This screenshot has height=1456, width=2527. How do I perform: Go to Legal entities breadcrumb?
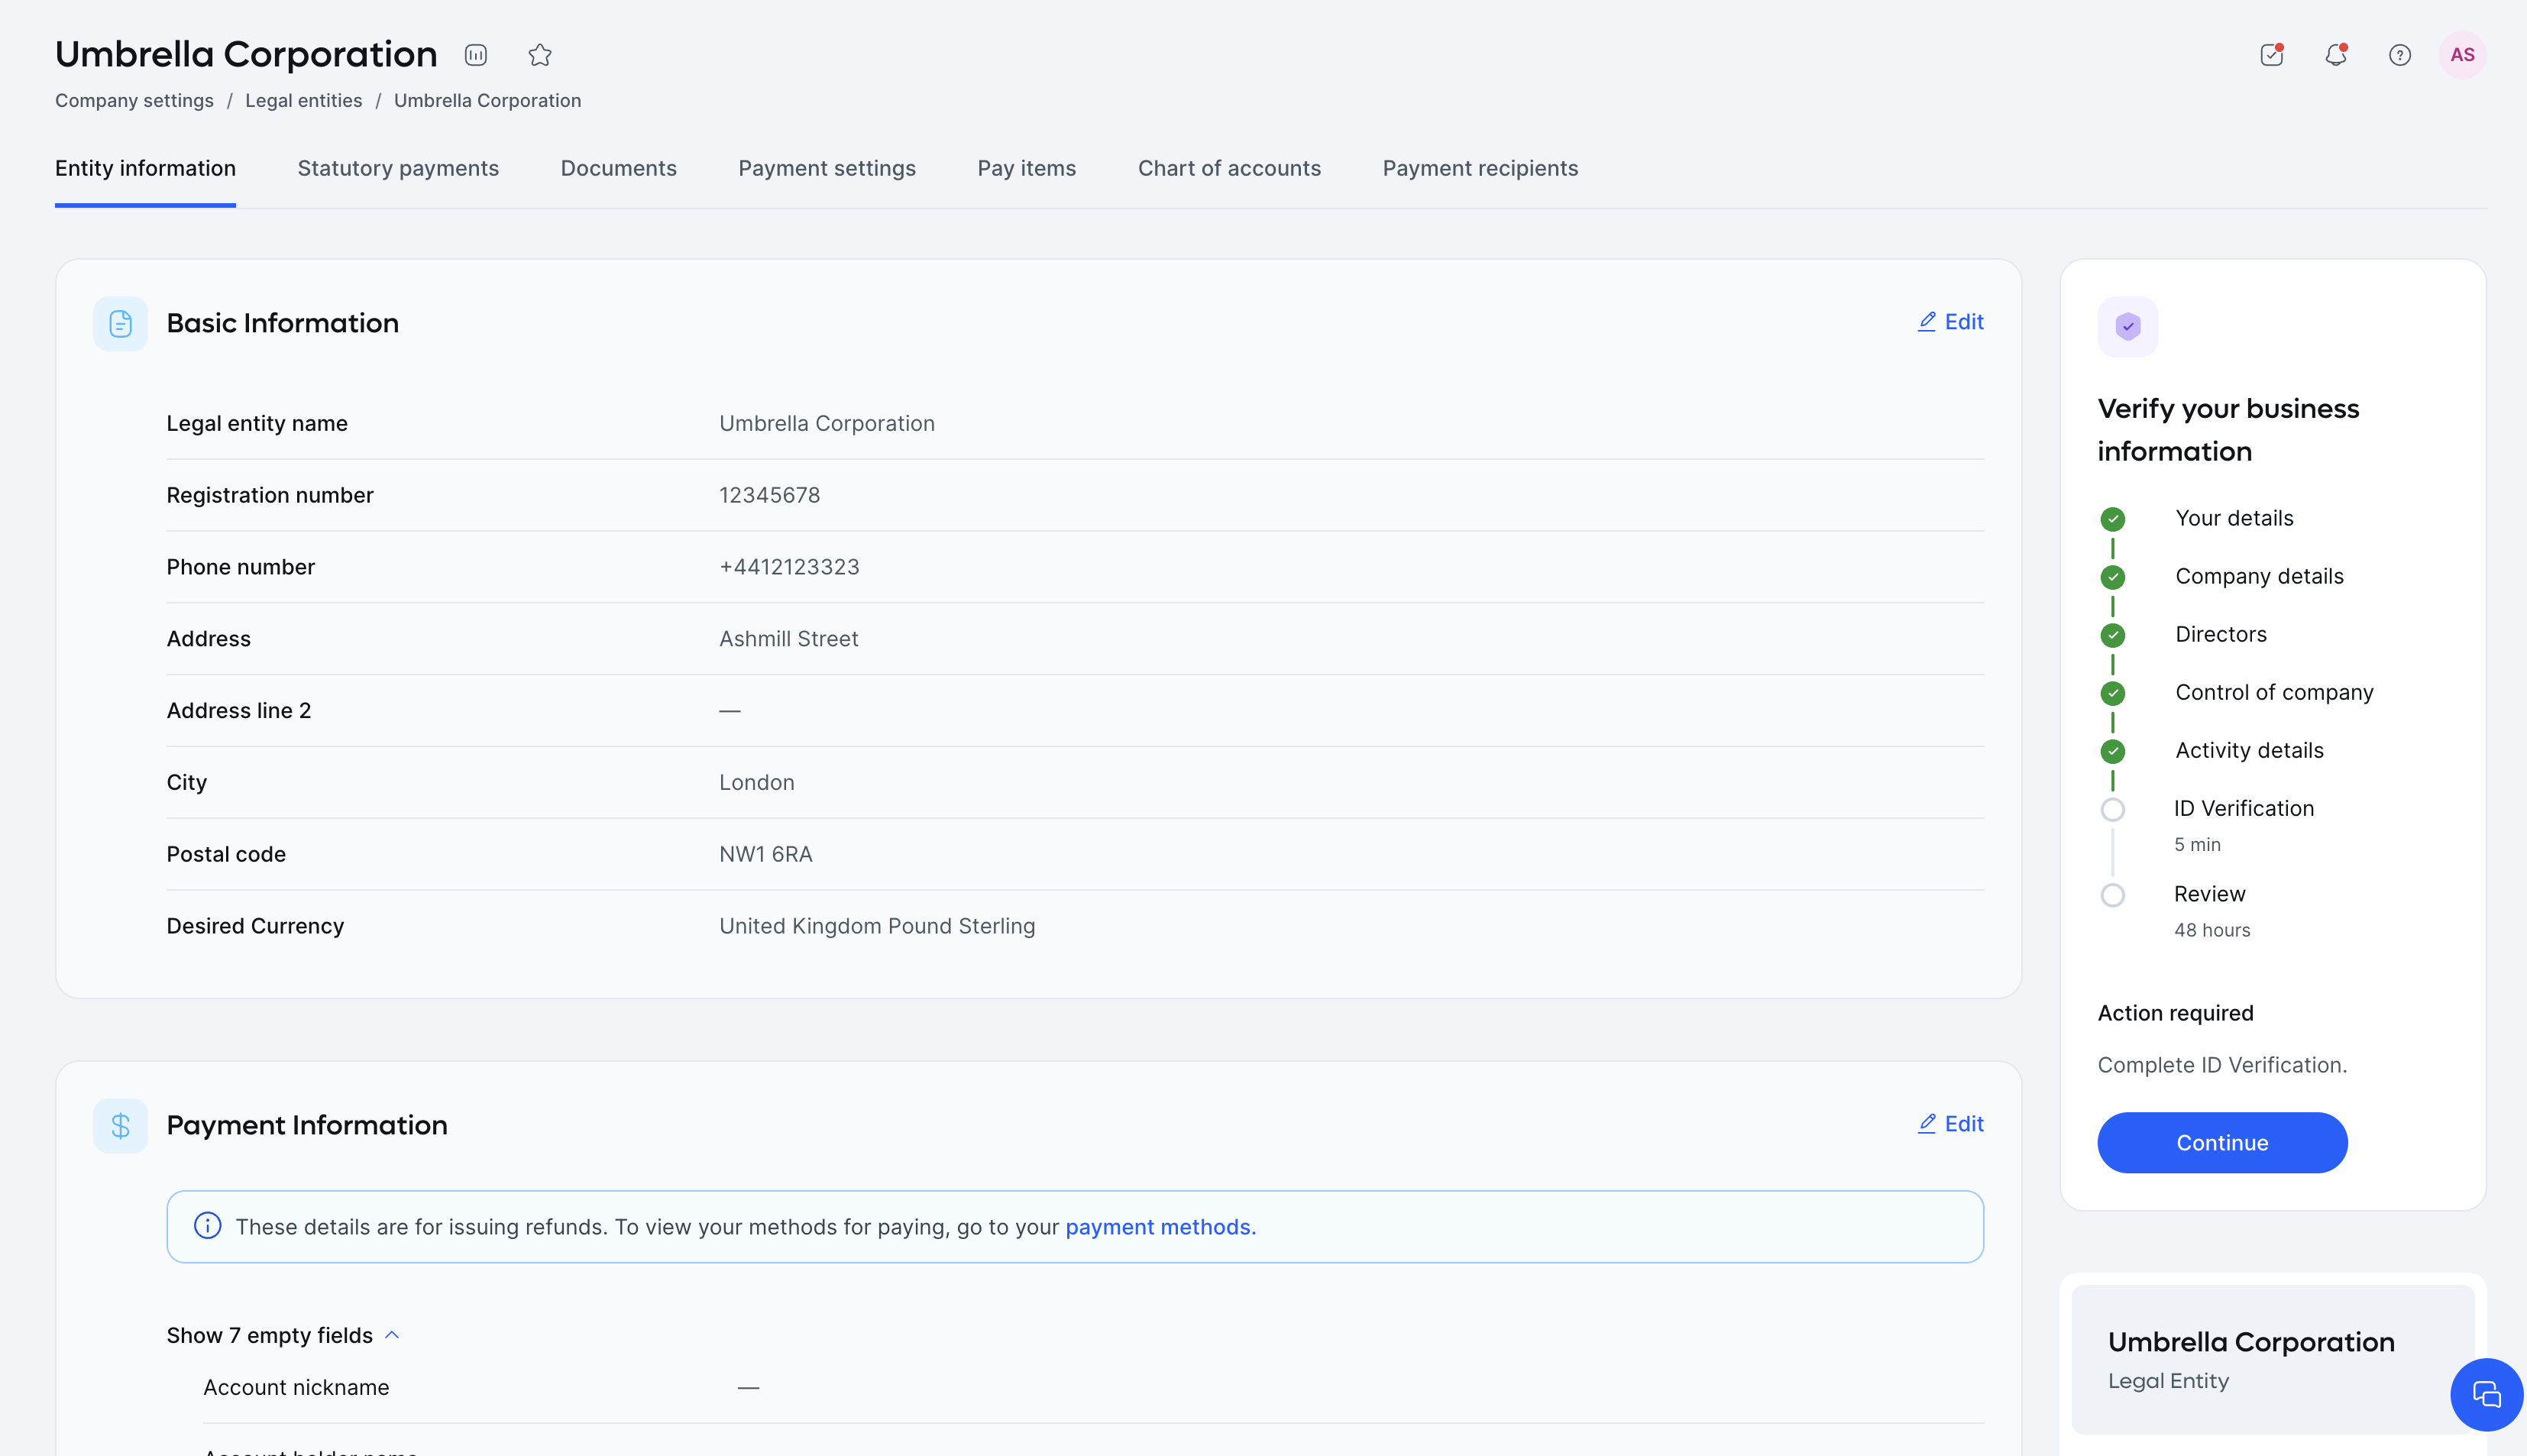point(304,100)
